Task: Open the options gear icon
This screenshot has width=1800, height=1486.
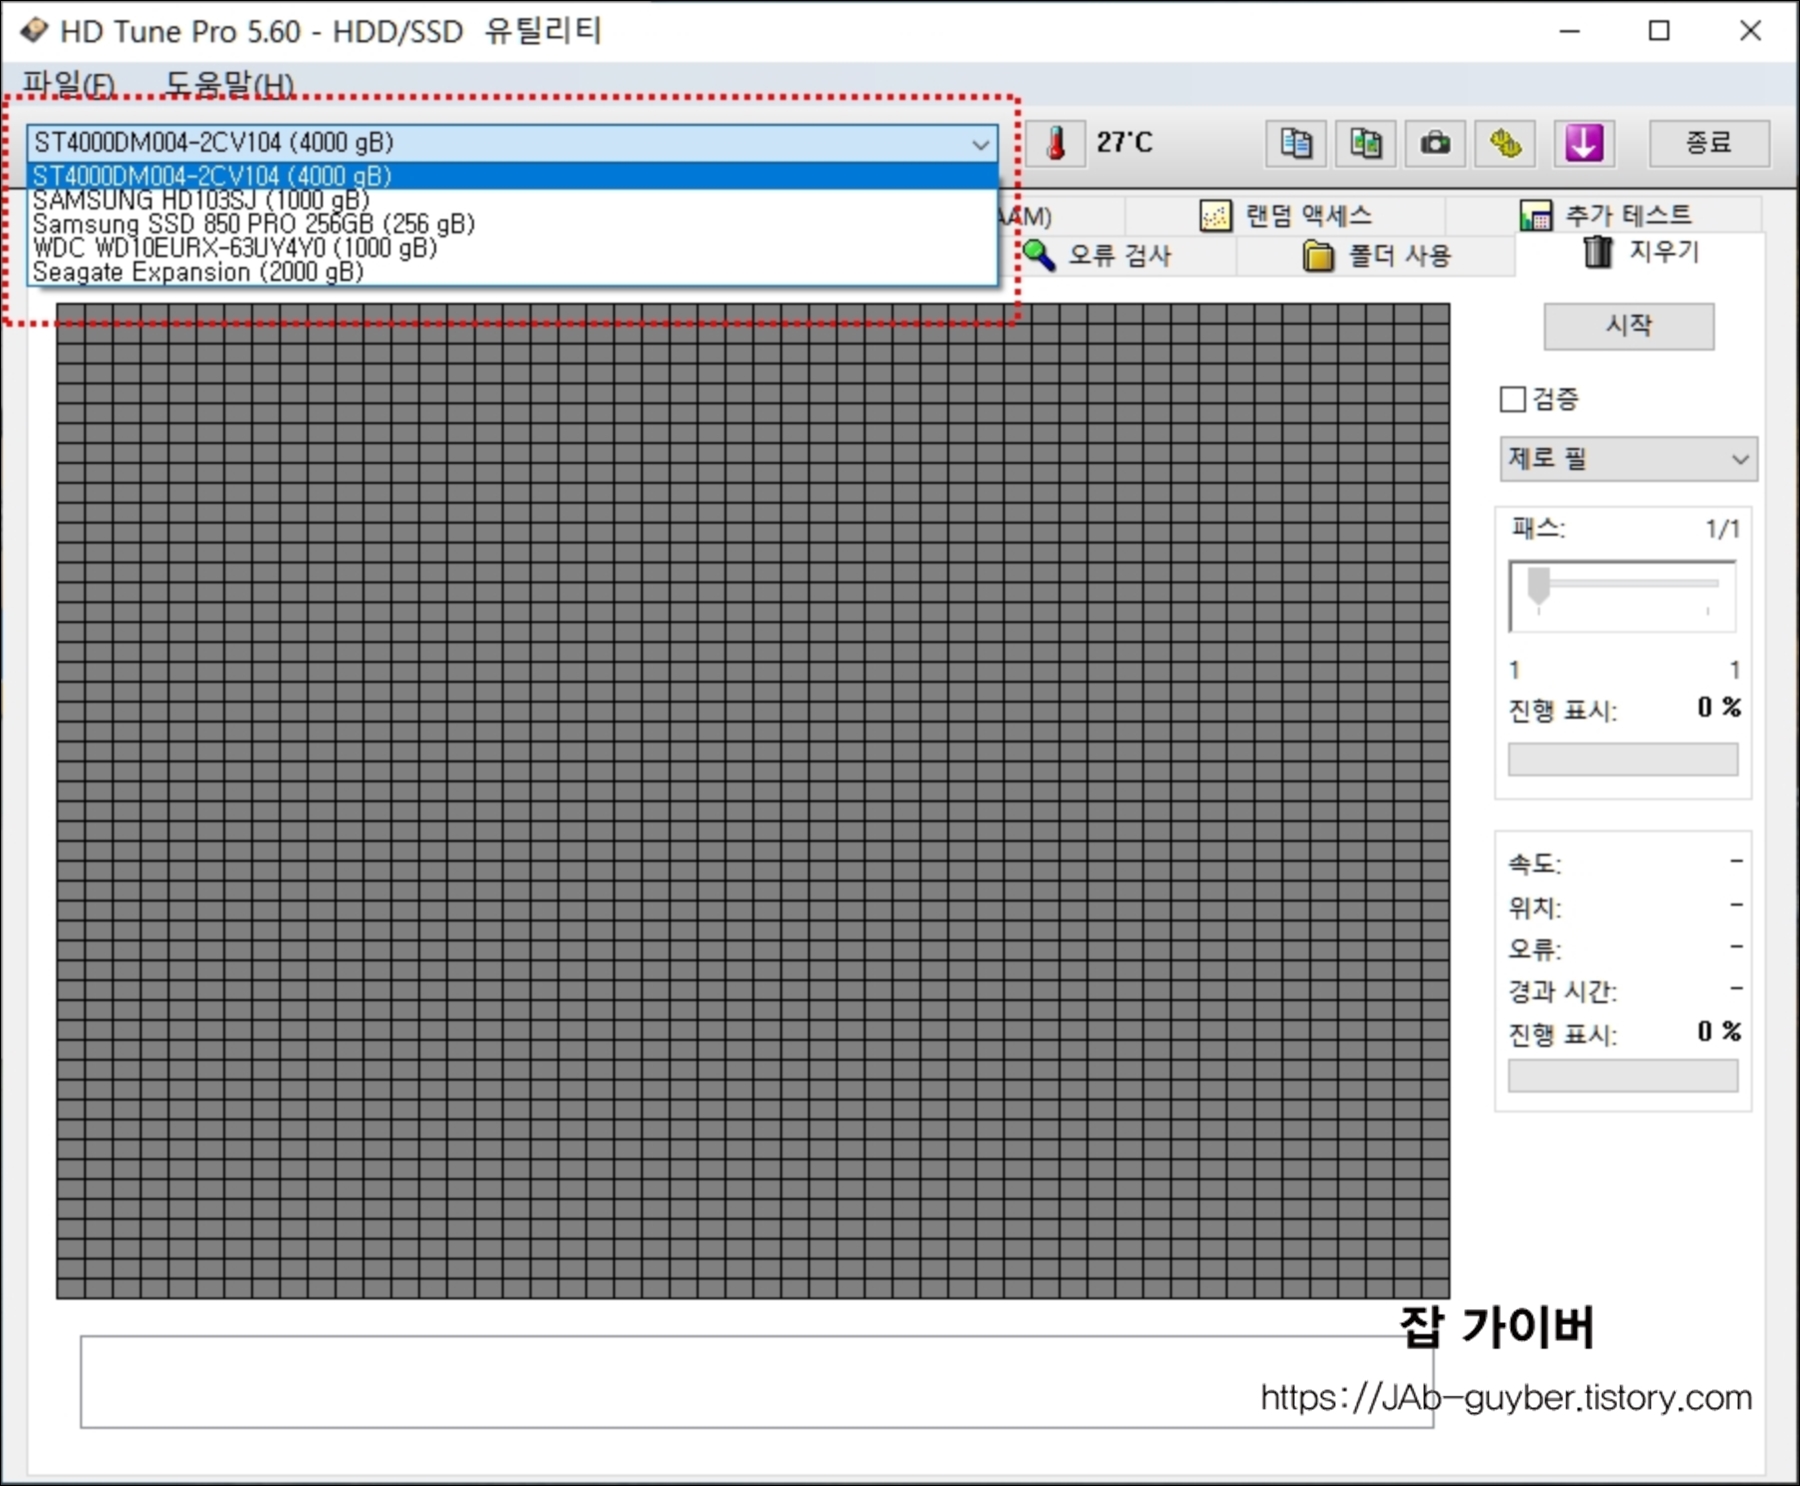Action: (1505, 143)
